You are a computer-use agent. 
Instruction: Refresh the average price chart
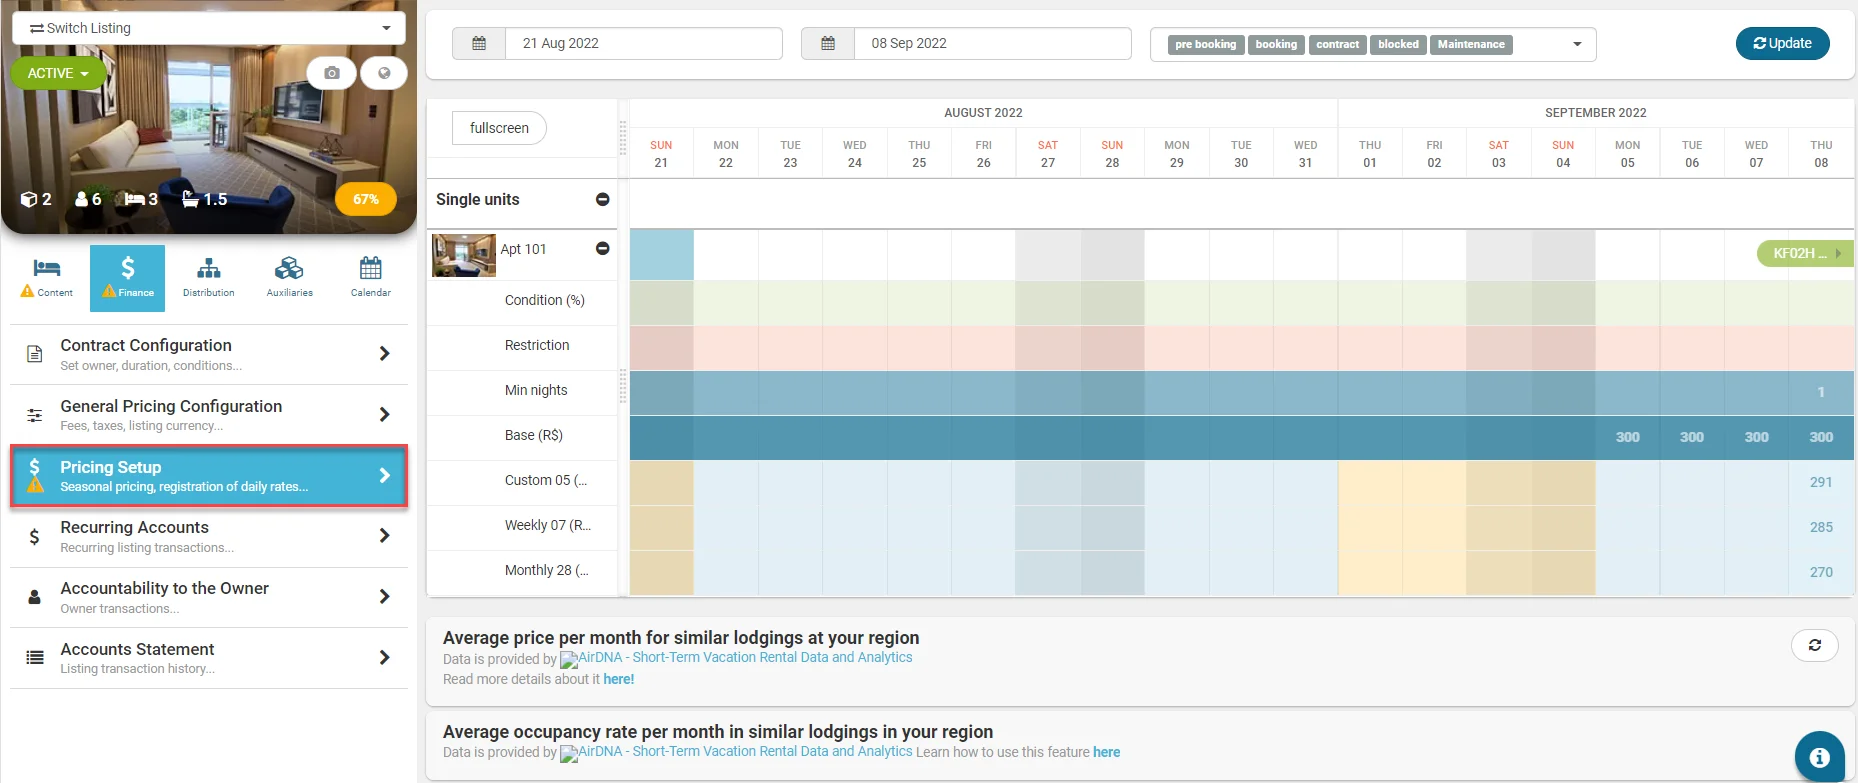(1815, 645)
